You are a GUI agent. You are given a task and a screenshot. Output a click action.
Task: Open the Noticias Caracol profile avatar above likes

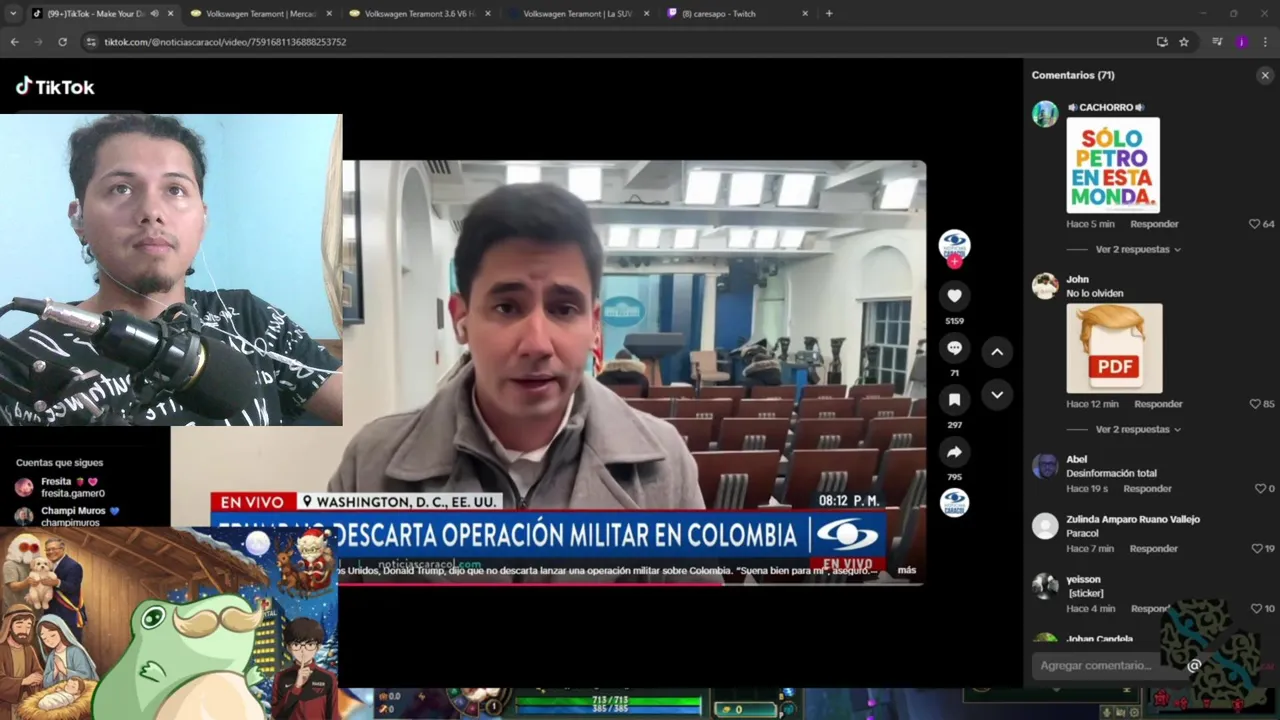(x=954, y=244)
